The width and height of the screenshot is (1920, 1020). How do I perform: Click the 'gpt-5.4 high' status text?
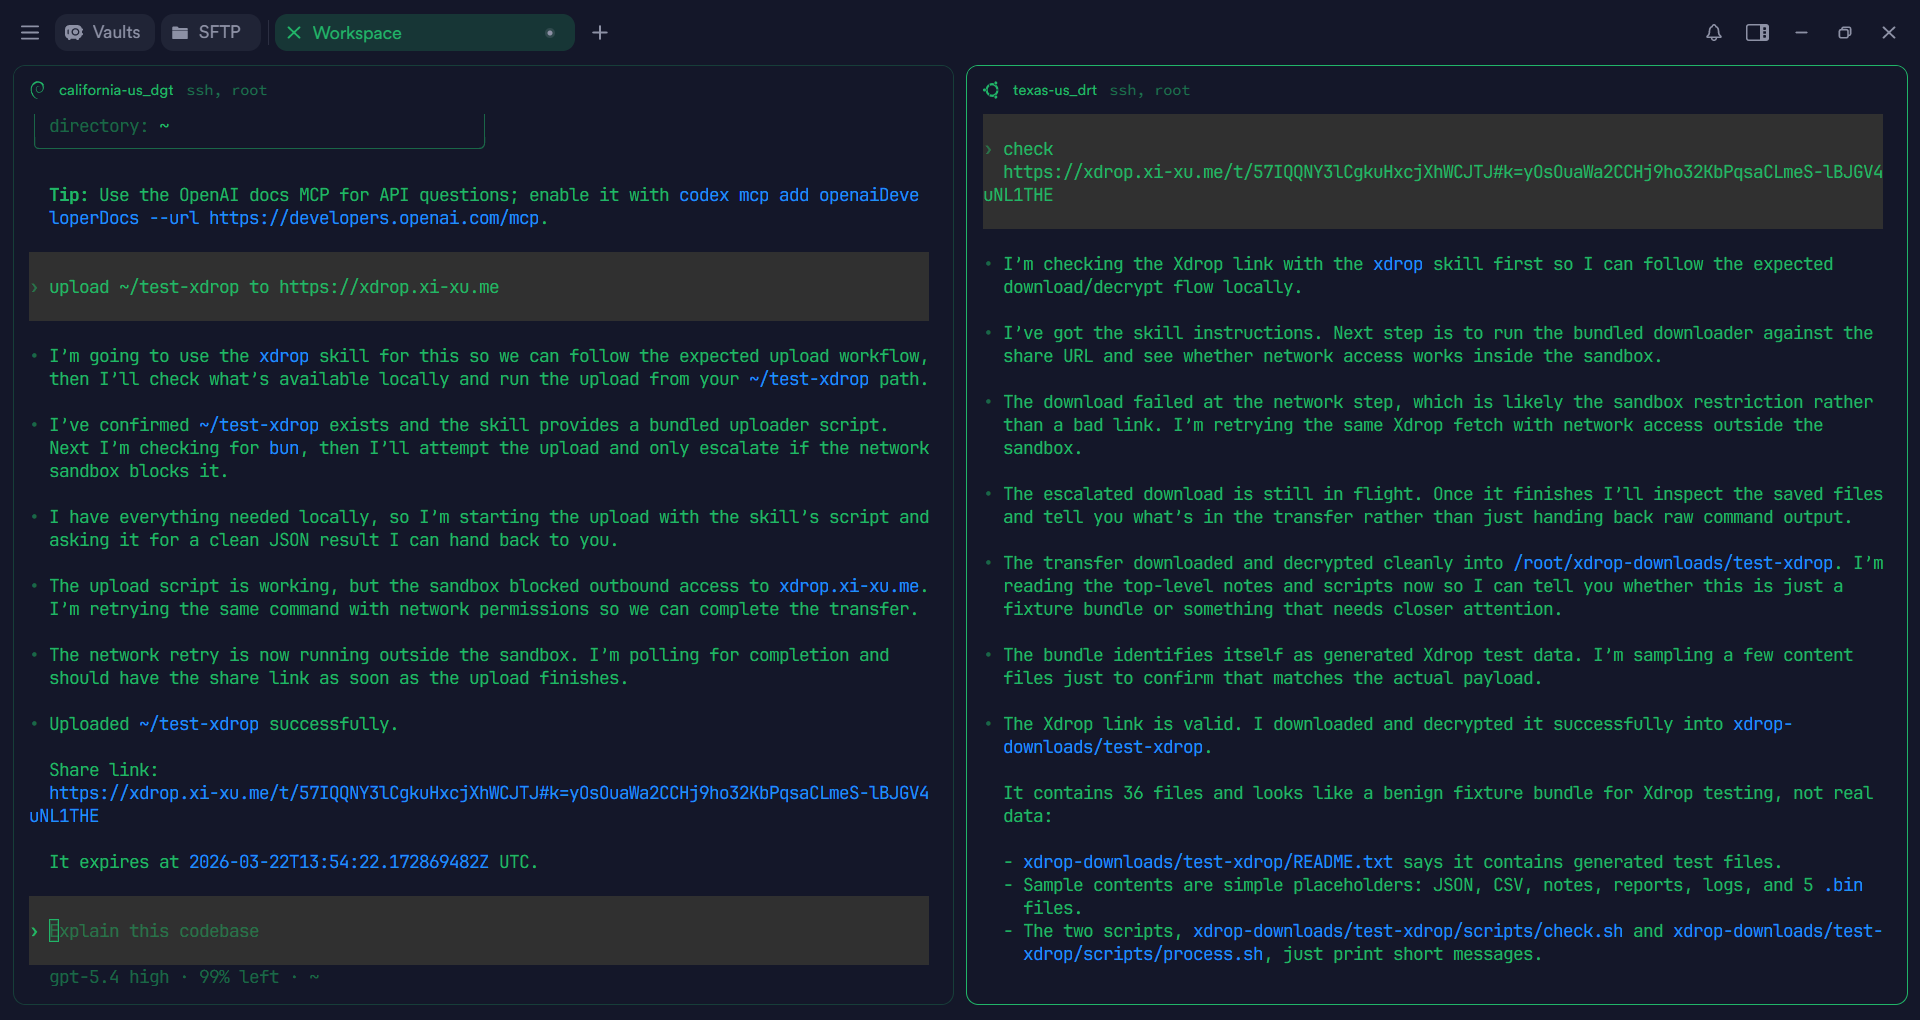tap(109, 977)
